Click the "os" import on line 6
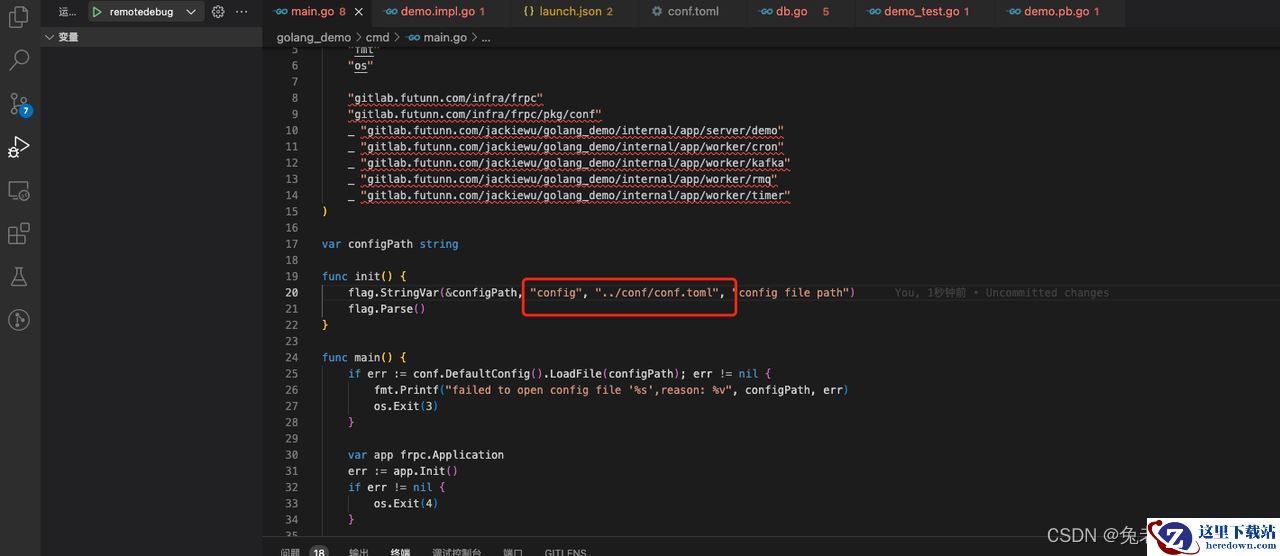 tap(361, 66)
